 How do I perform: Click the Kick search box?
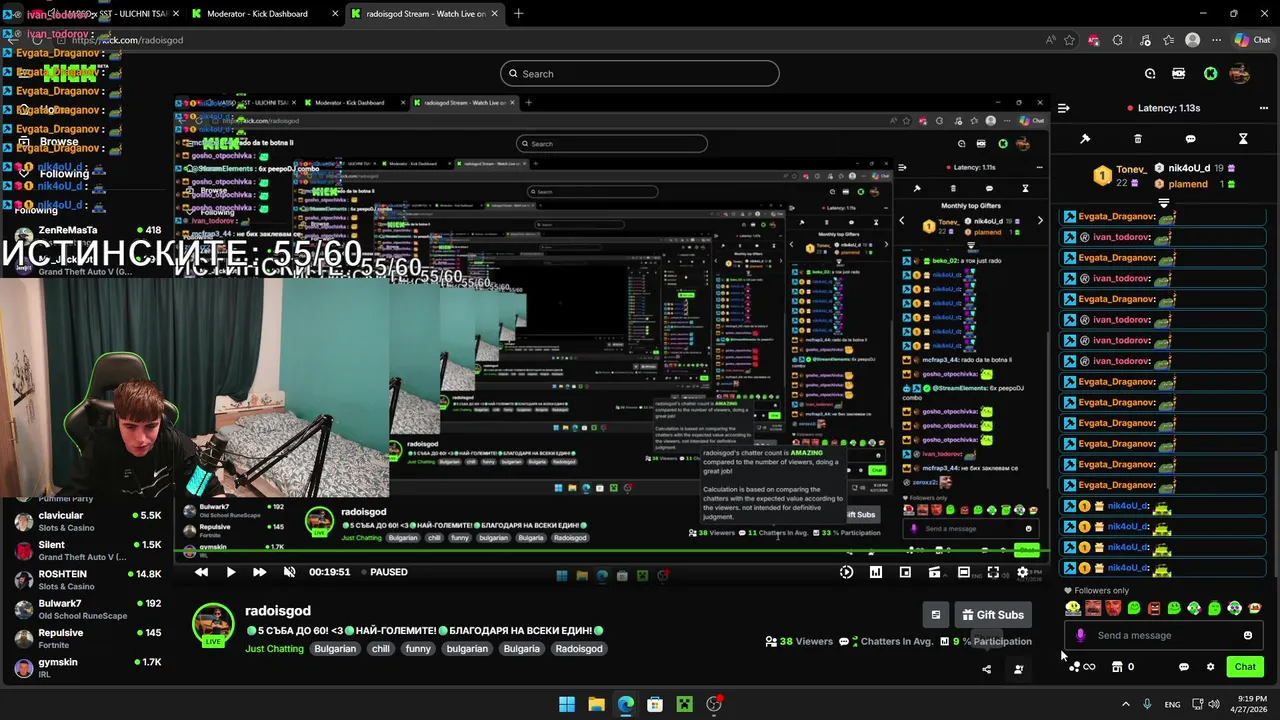pyautogui.click(x=640, y=73)
